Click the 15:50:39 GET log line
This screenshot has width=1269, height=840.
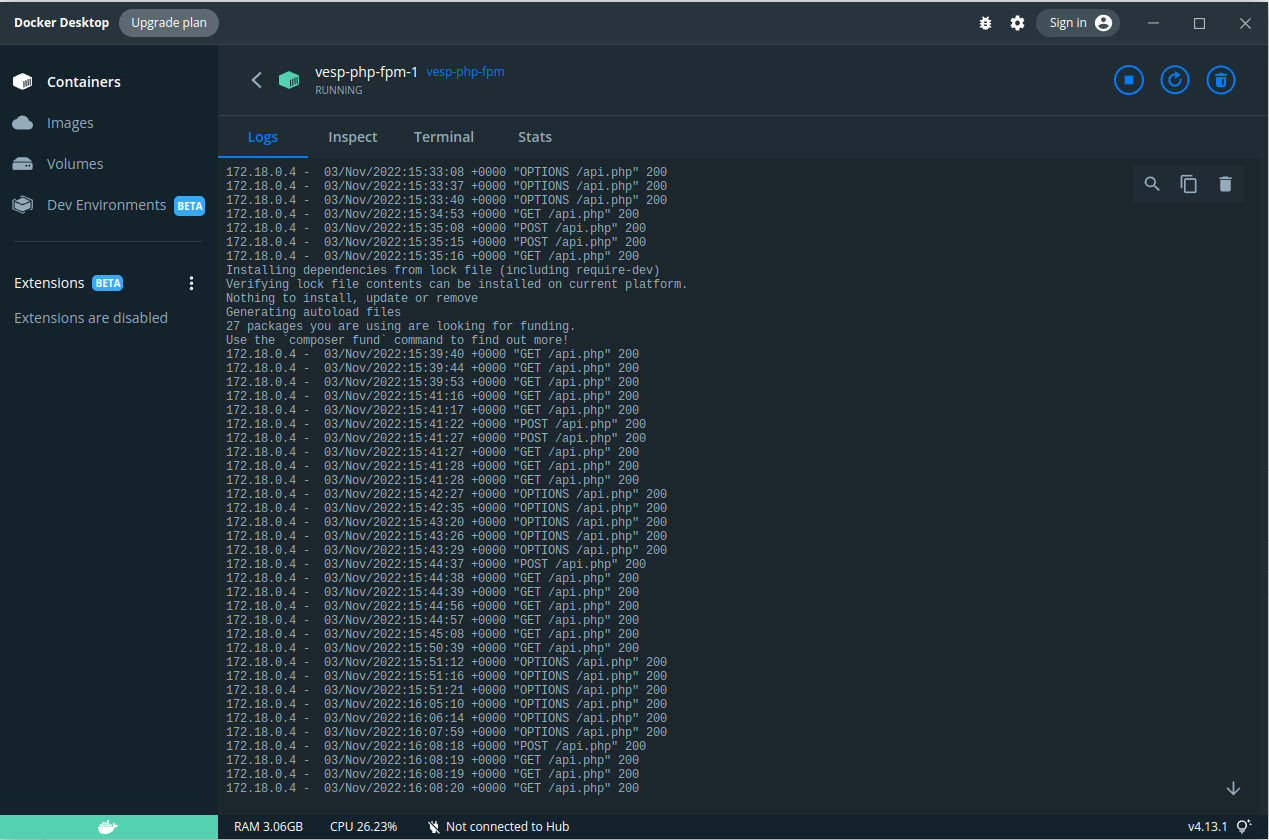(432, 648)
